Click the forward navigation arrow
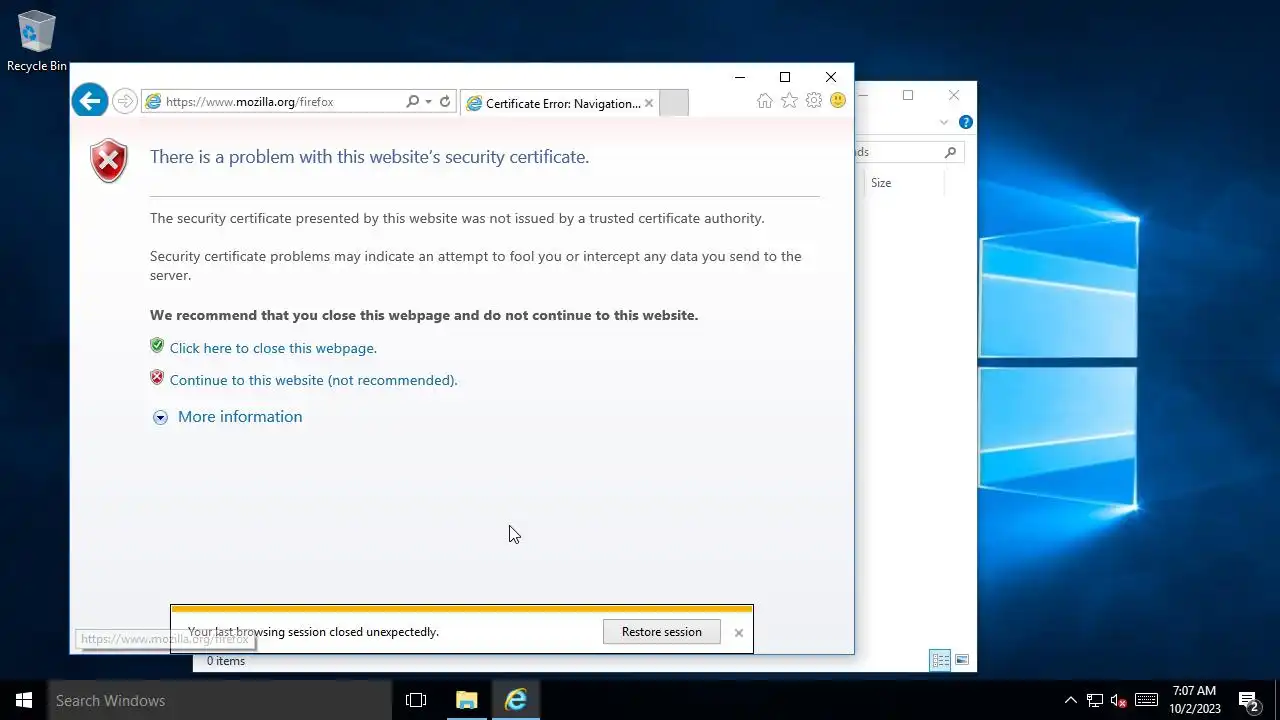 pos(125,101)
